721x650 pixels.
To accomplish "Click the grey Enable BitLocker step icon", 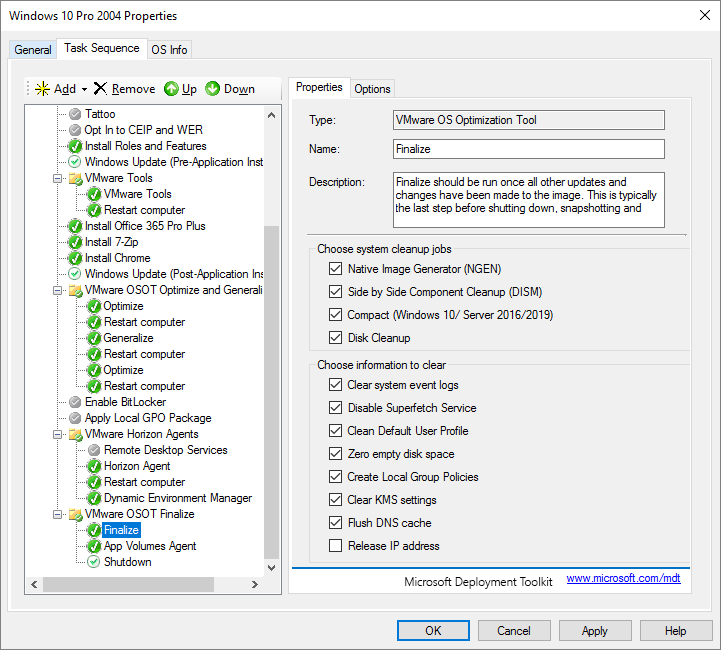I will point(75,402).
